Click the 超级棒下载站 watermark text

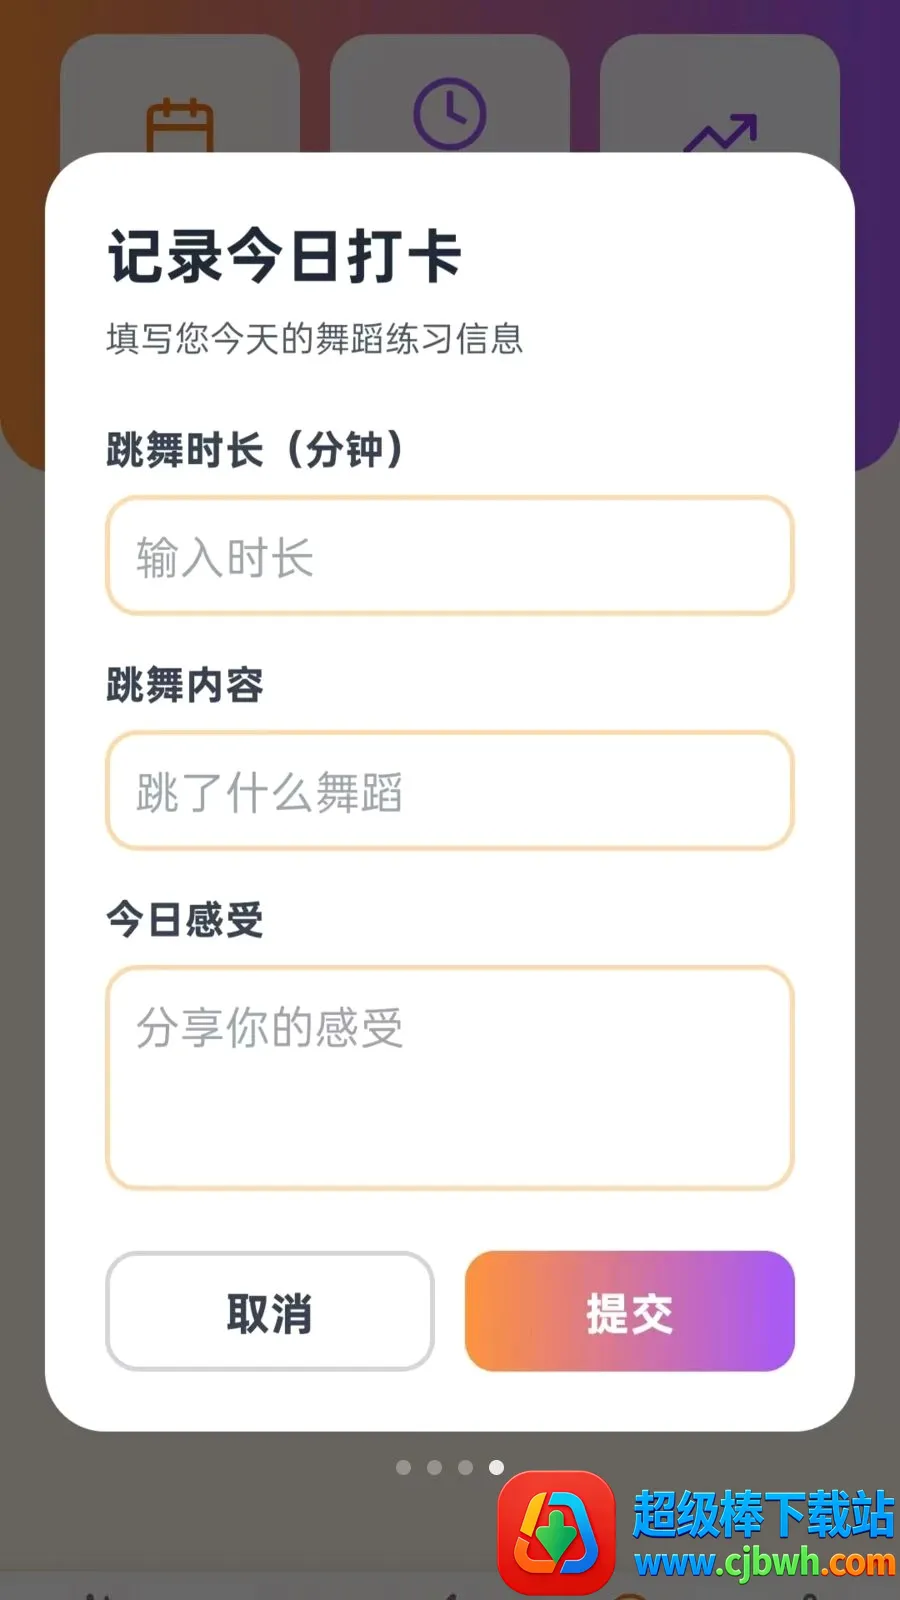point(764,1514)
